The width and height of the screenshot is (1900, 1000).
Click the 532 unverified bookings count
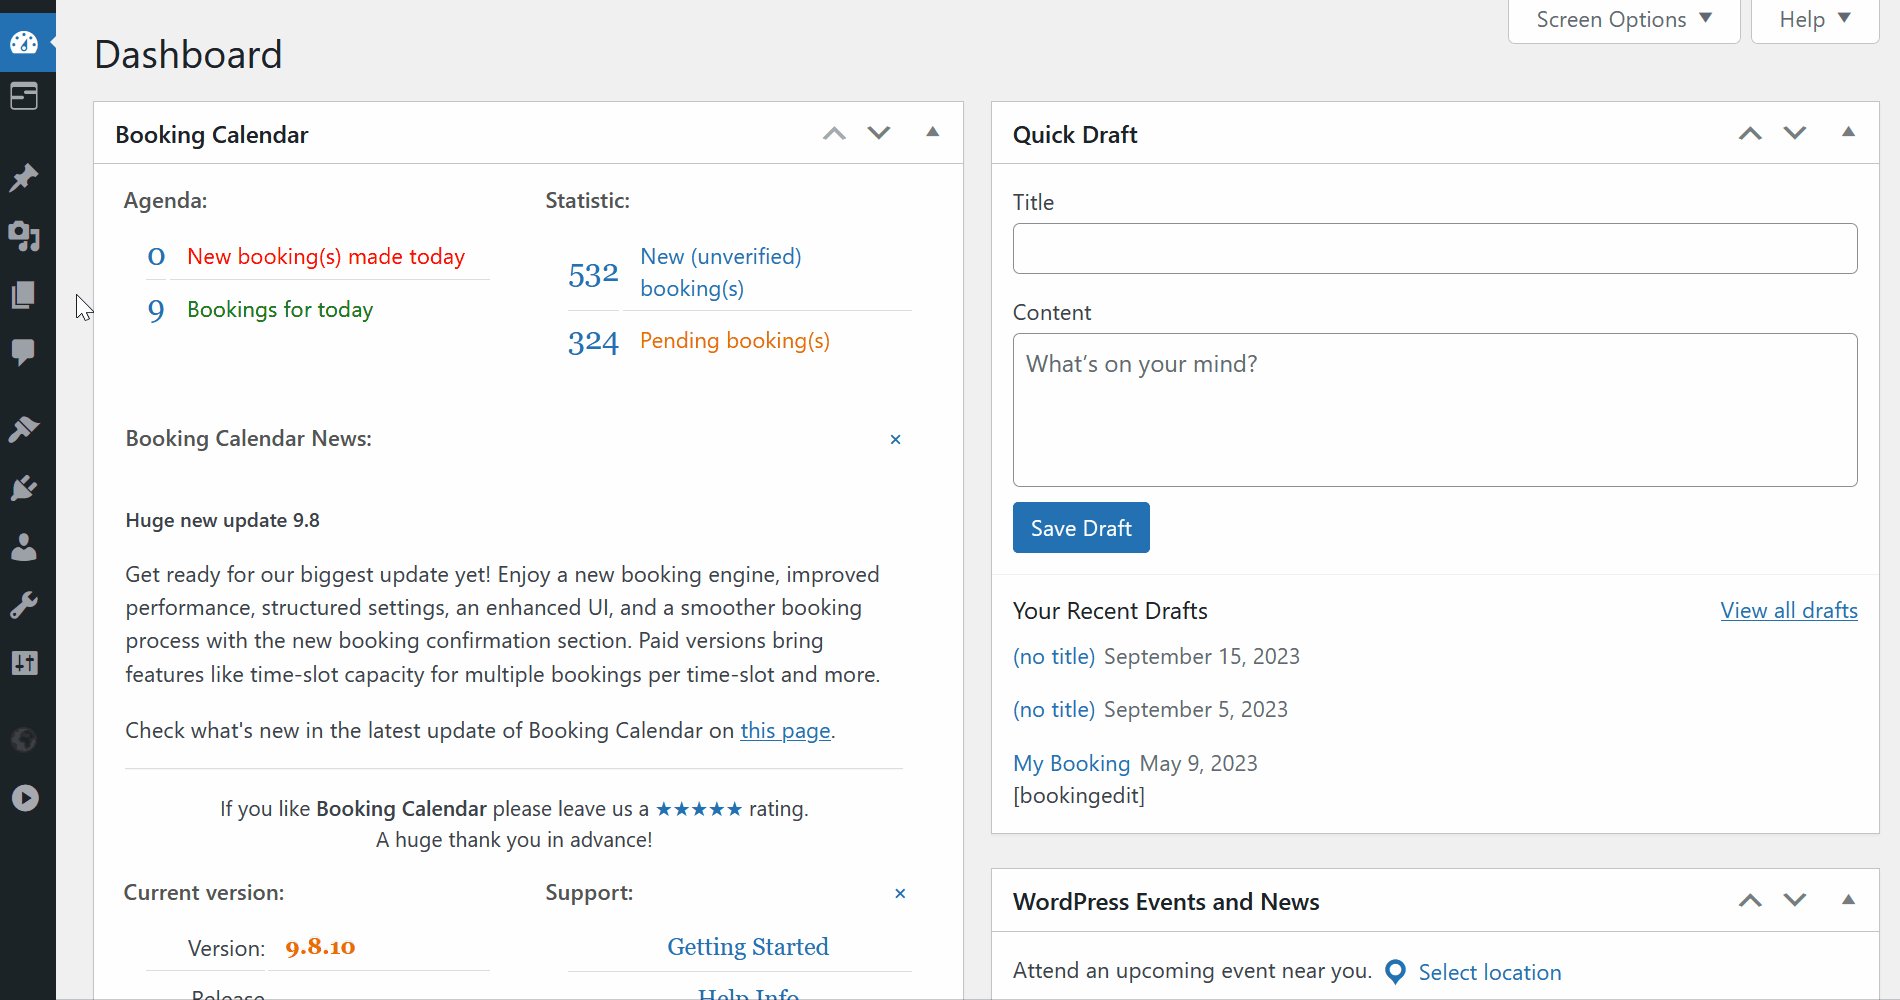593,274
